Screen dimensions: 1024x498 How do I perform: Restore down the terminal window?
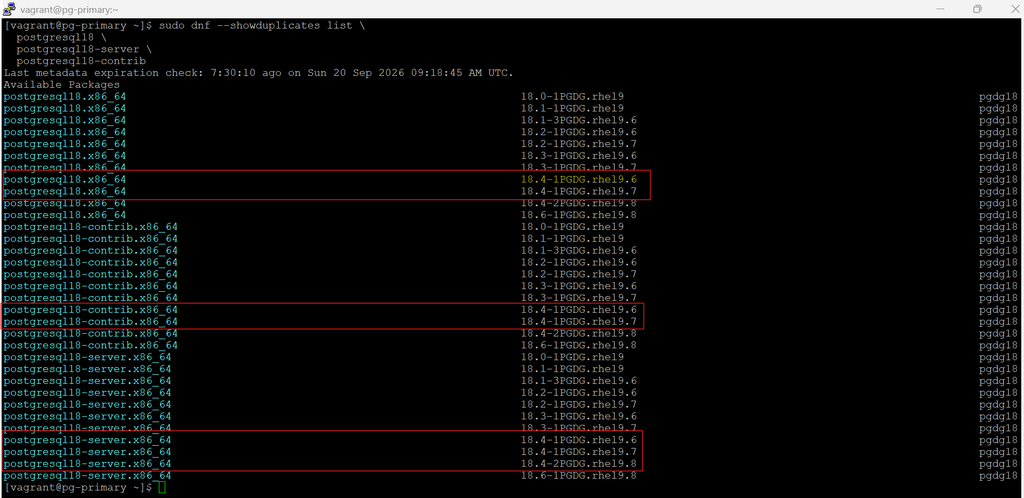[977, 9]
